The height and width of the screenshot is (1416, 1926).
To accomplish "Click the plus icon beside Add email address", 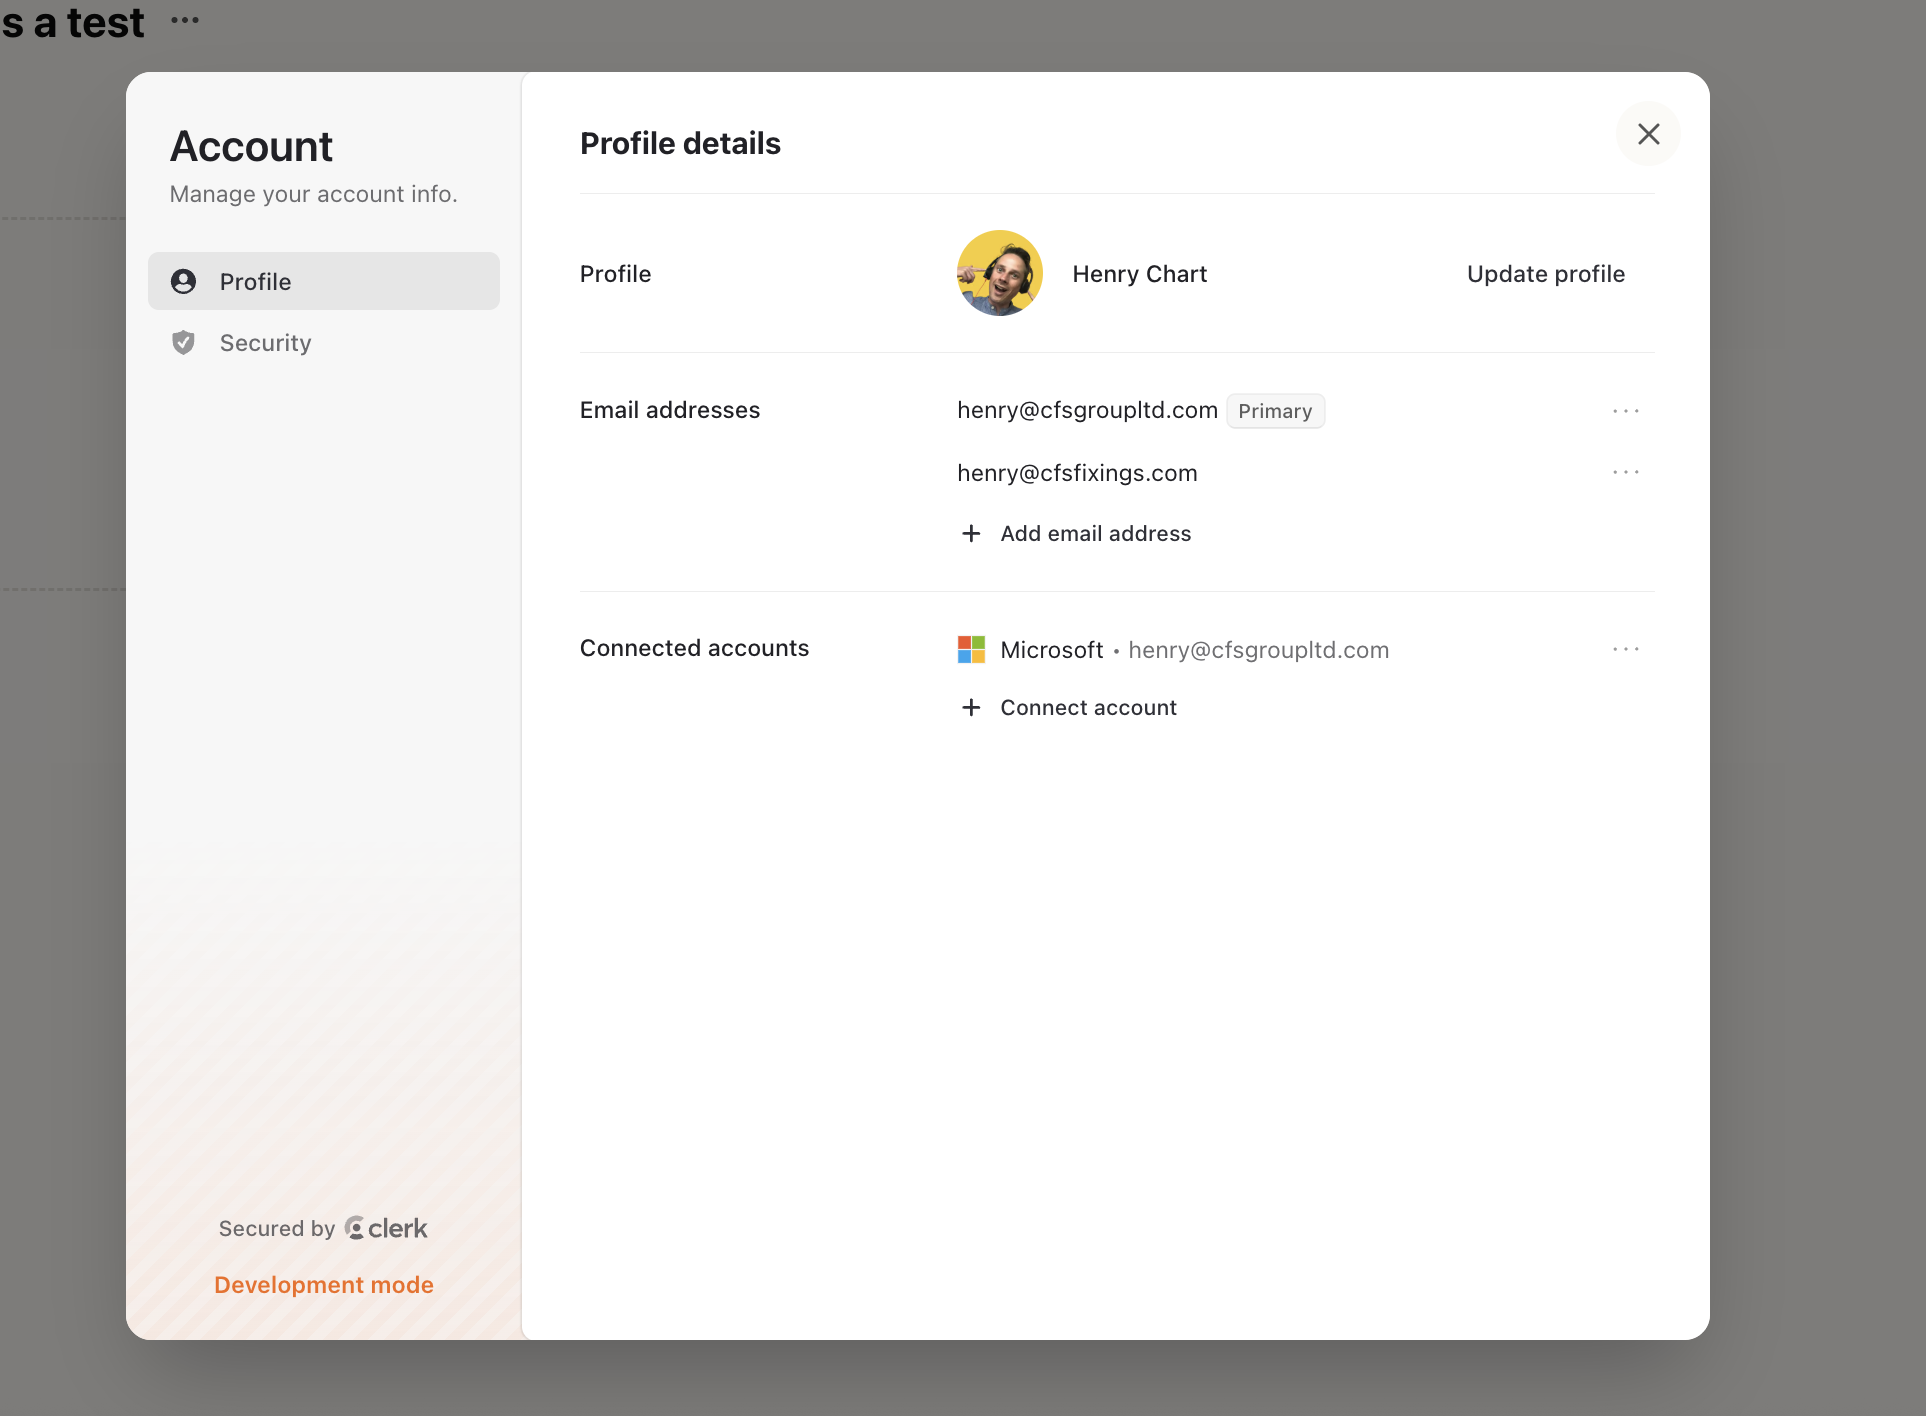I will tap(970, 534).
